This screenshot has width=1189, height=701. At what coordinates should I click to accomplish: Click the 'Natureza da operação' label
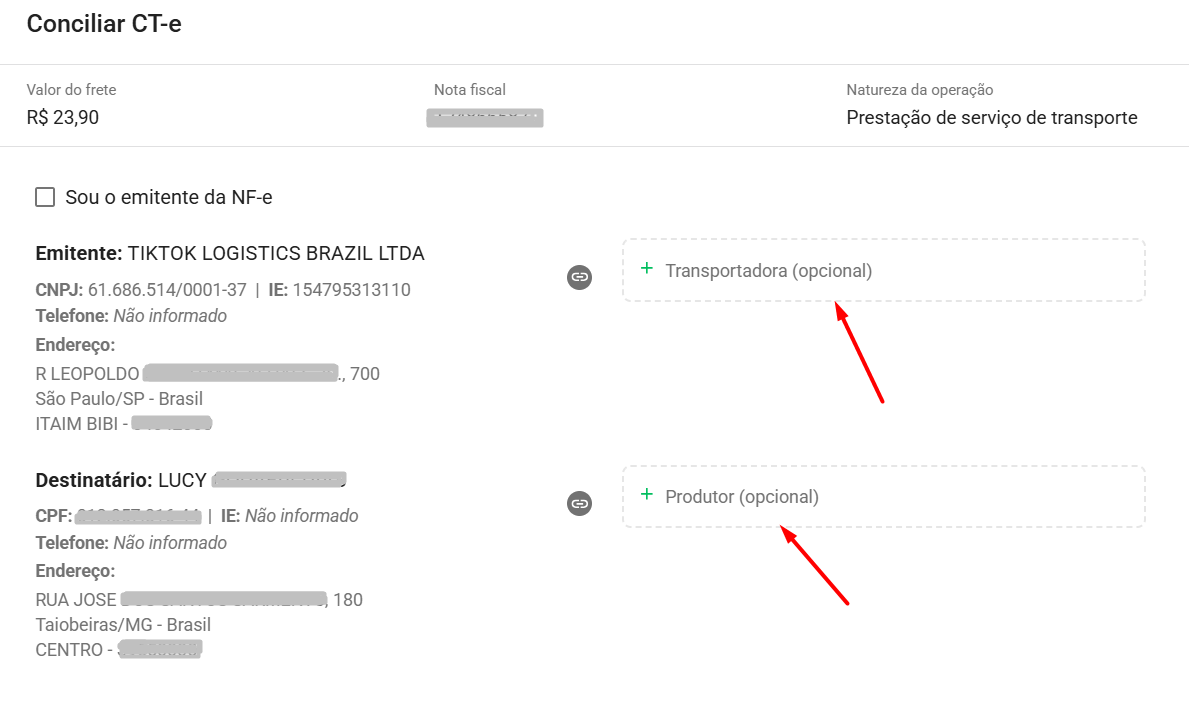click(920, 90)
